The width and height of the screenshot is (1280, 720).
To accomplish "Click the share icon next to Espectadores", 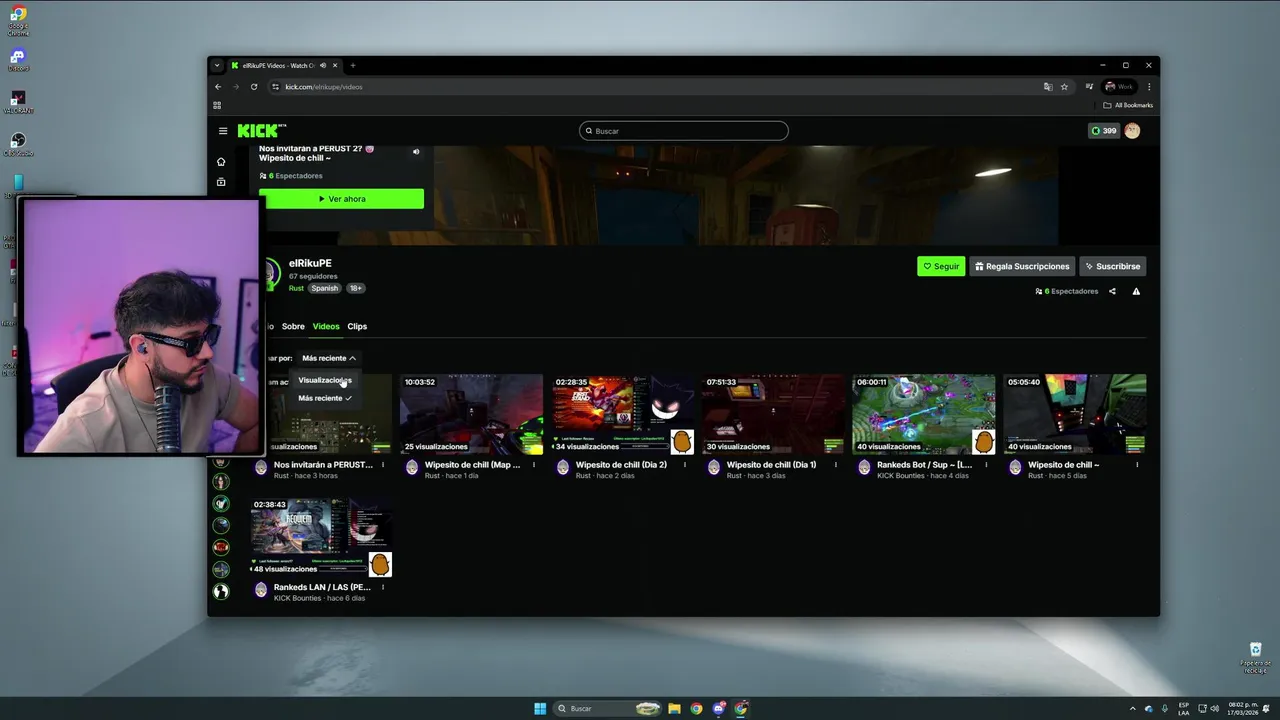I will click(1112, 291).
